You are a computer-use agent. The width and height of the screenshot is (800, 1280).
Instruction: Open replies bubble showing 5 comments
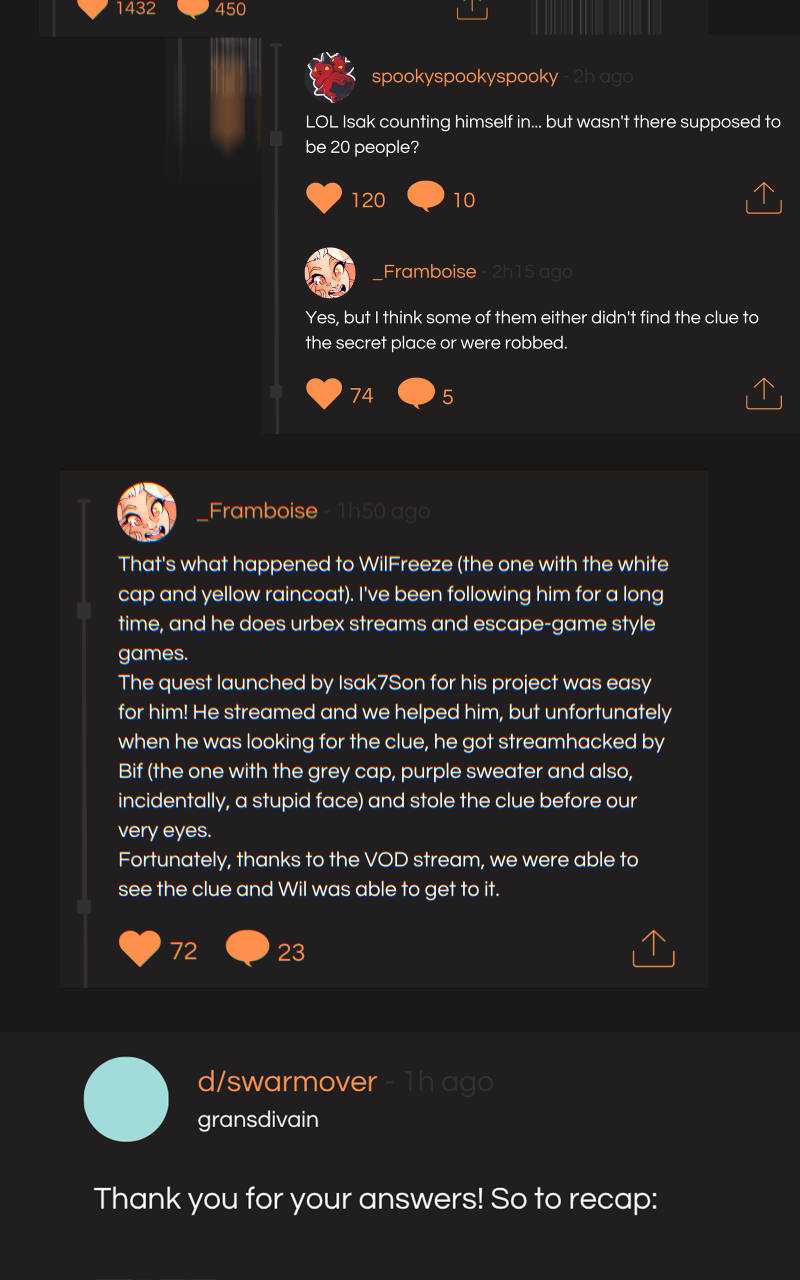(x=417, y=394)
